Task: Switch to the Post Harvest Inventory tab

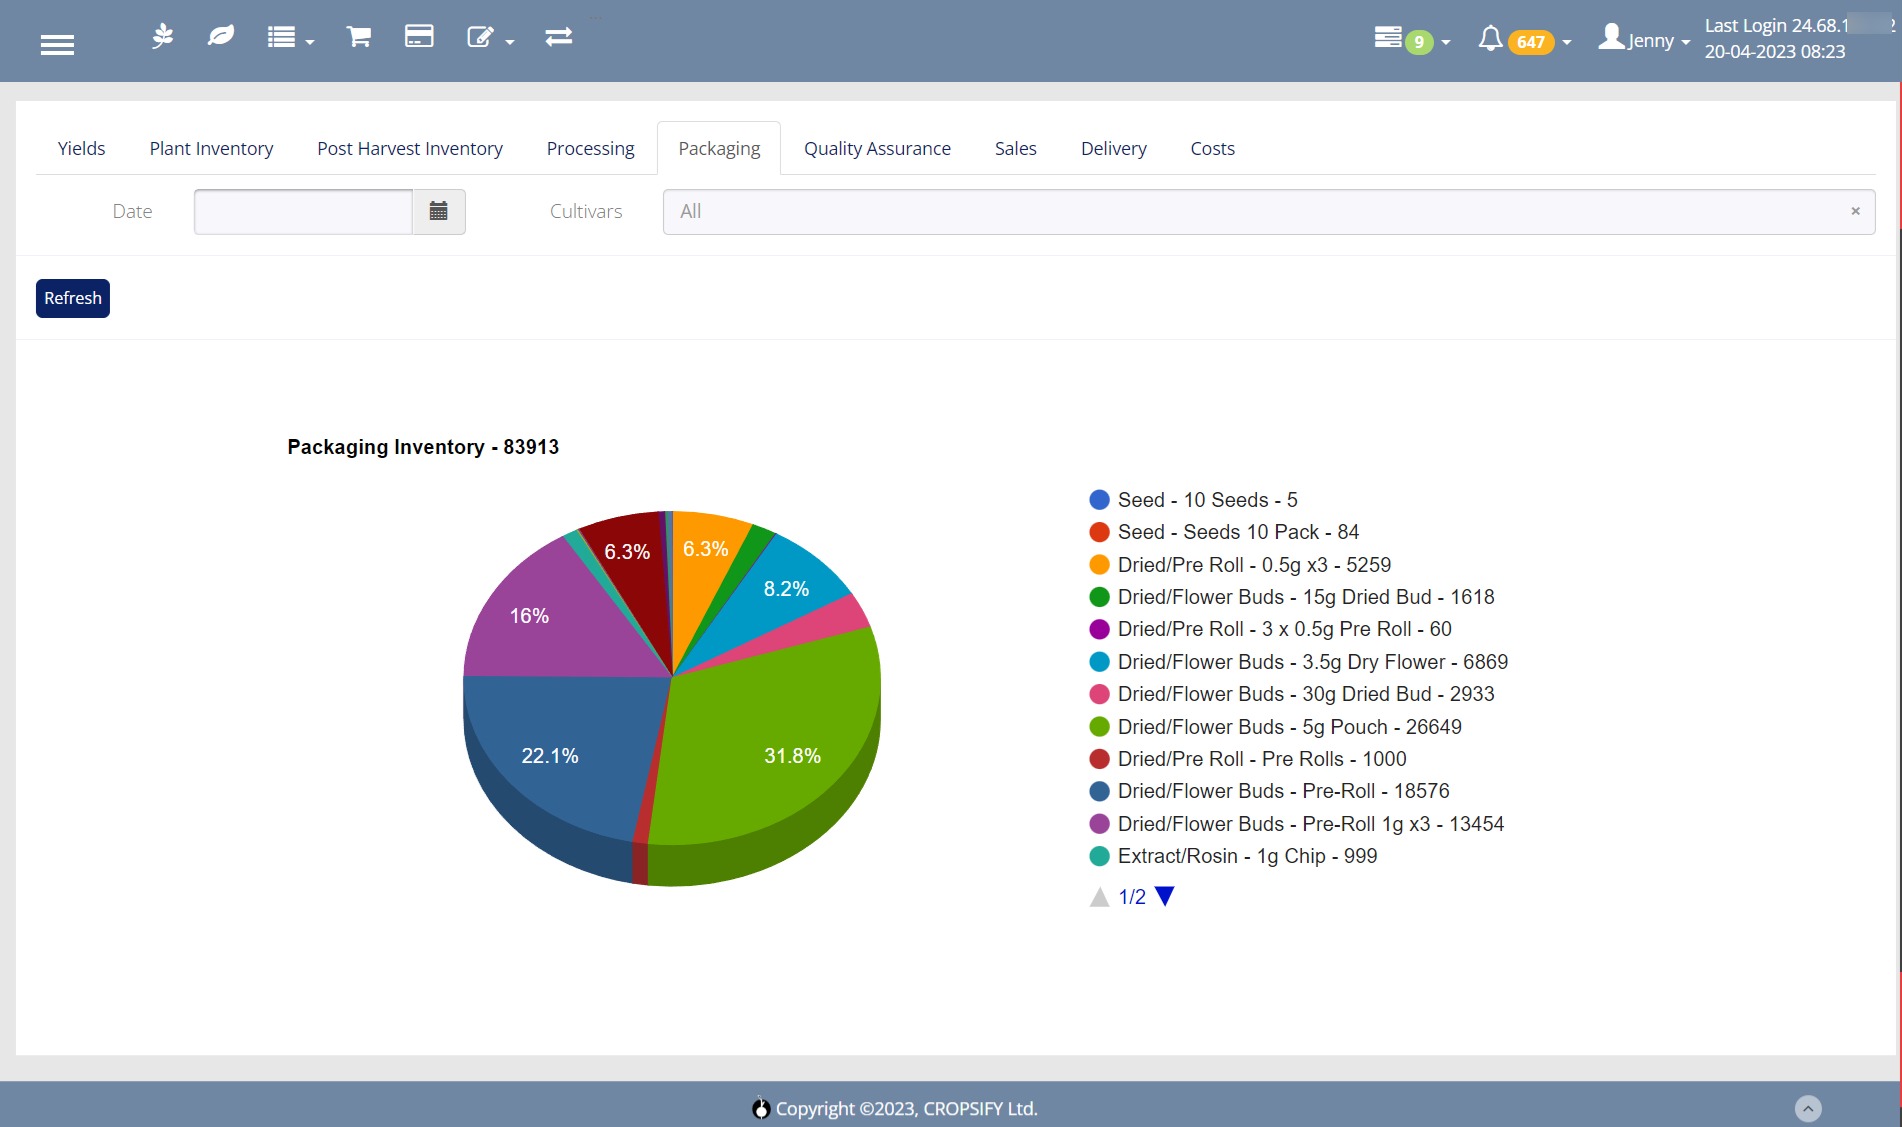Action: click(x=410, y=149)
